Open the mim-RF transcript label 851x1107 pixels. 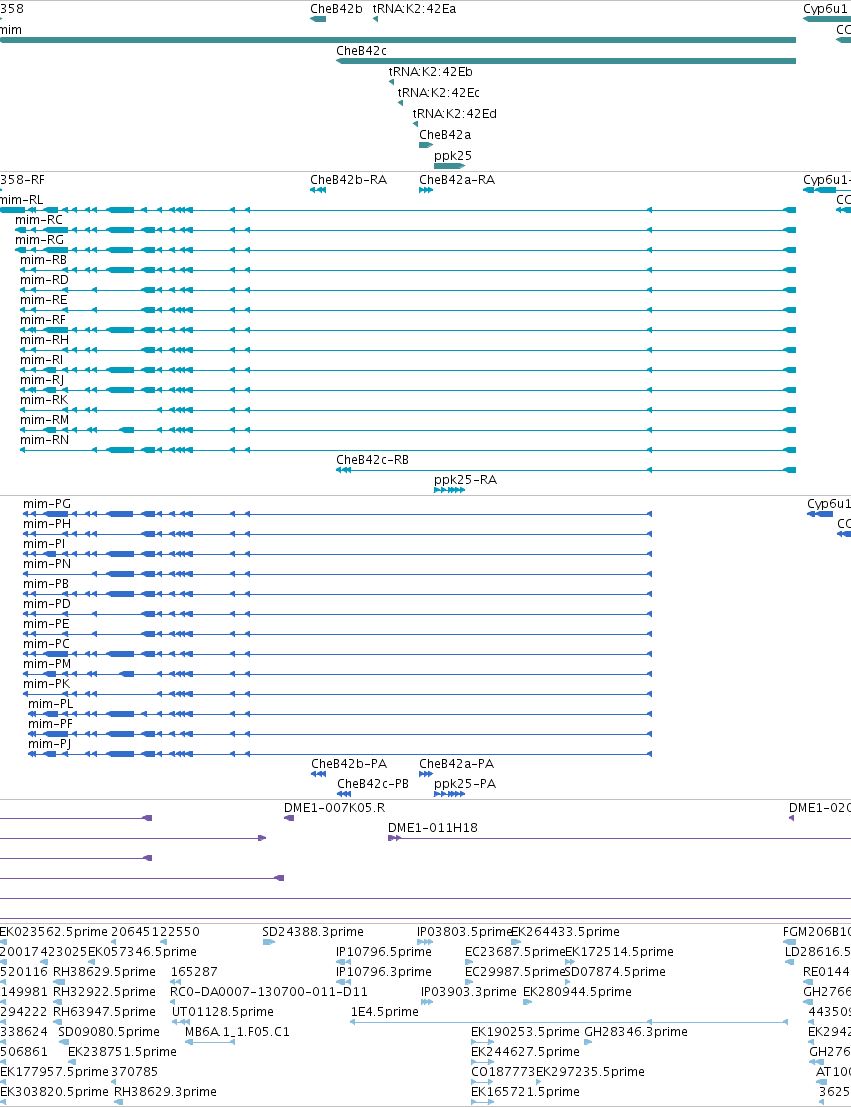pos(43,320)
